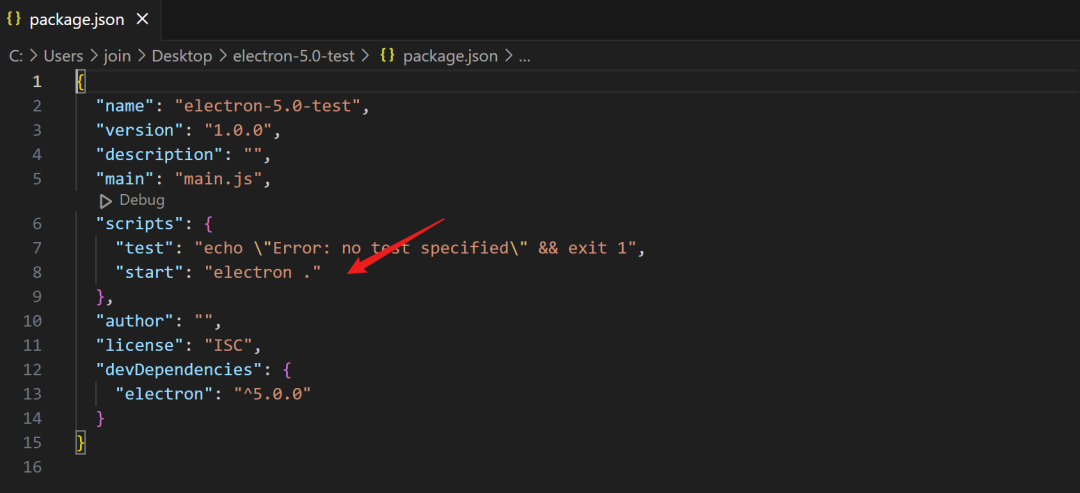Click the Debug play triangle icon
The height and width of the screenshot is (493, 1080).
106,200
